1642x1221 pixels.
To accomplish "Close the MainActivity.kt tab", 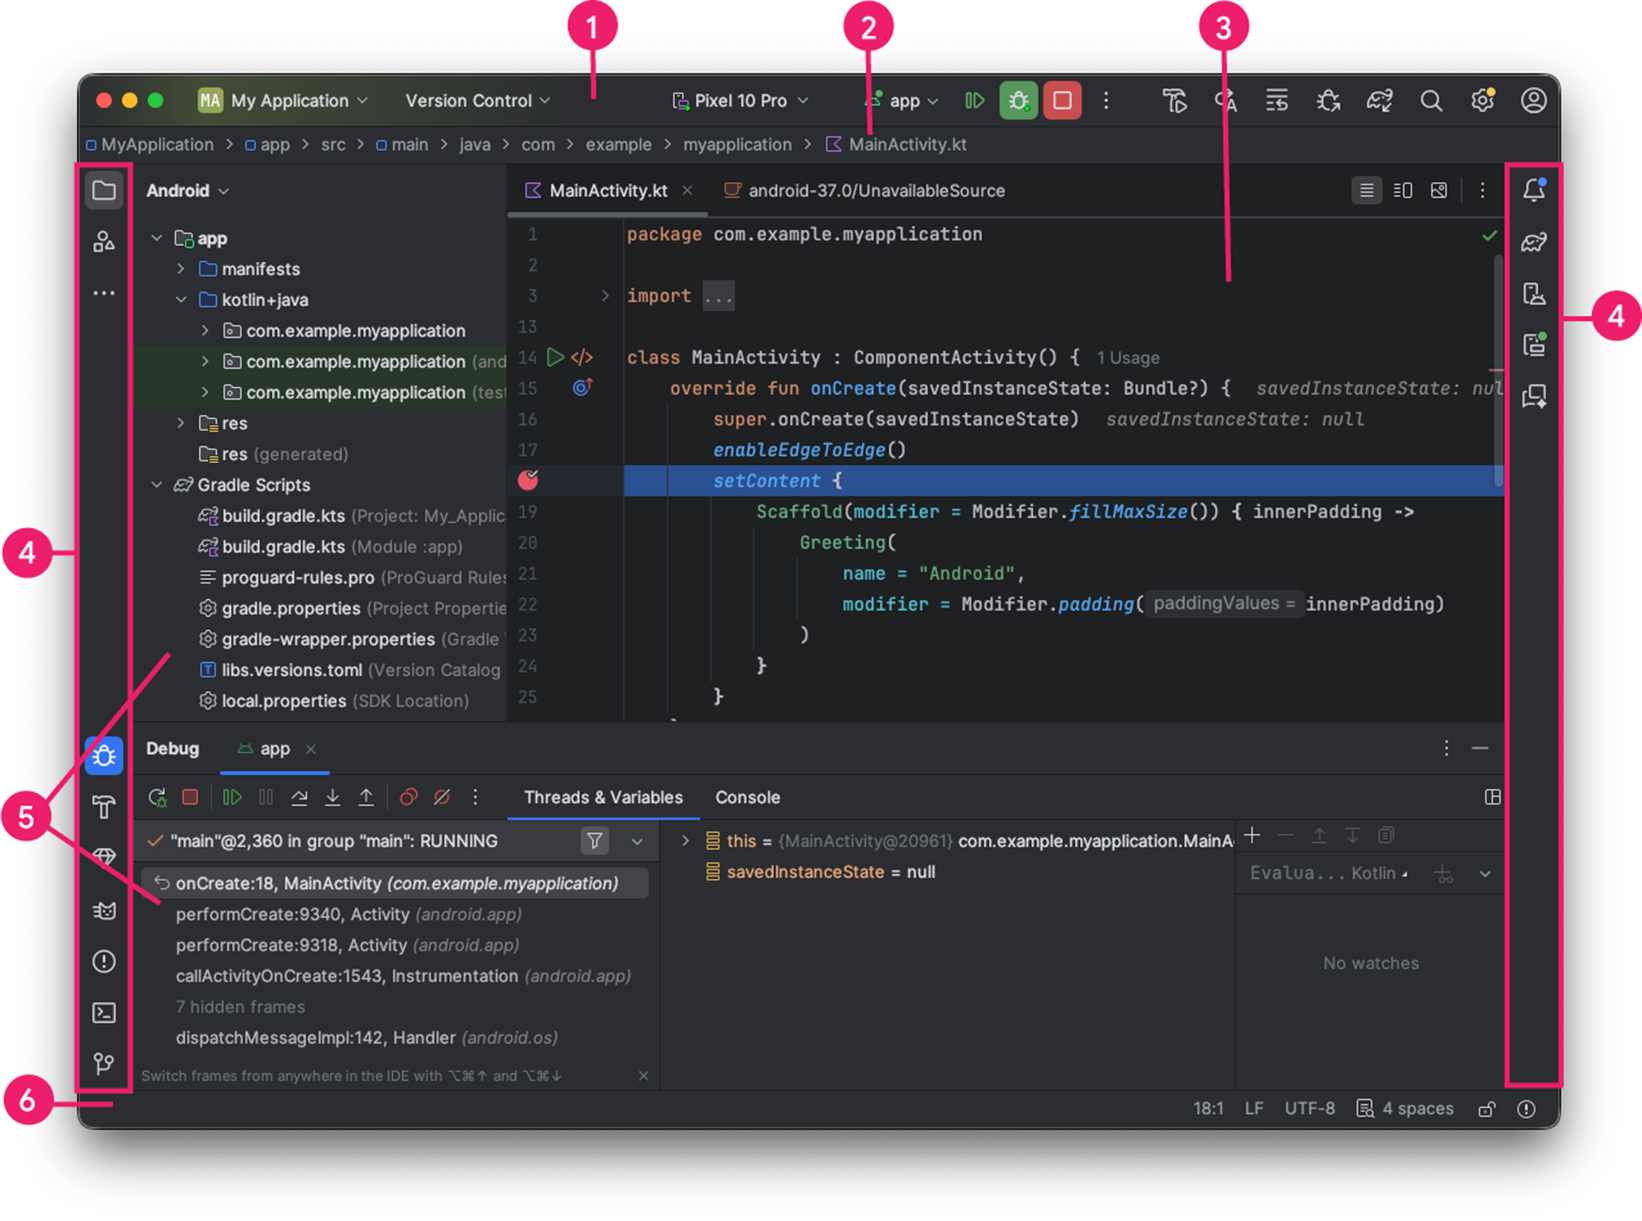I will tap(687, 190).
